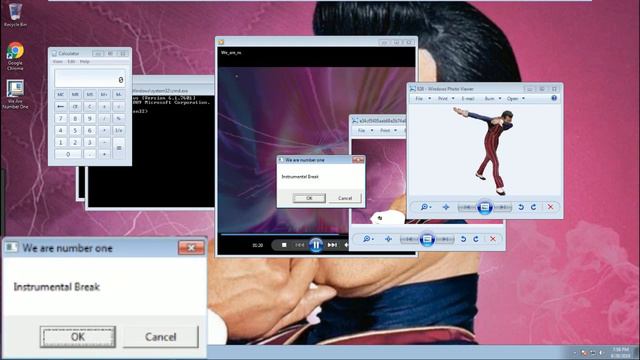Click the 4 key on Calculator
This screenshot has width=640, height=360.
coord(60,130)
